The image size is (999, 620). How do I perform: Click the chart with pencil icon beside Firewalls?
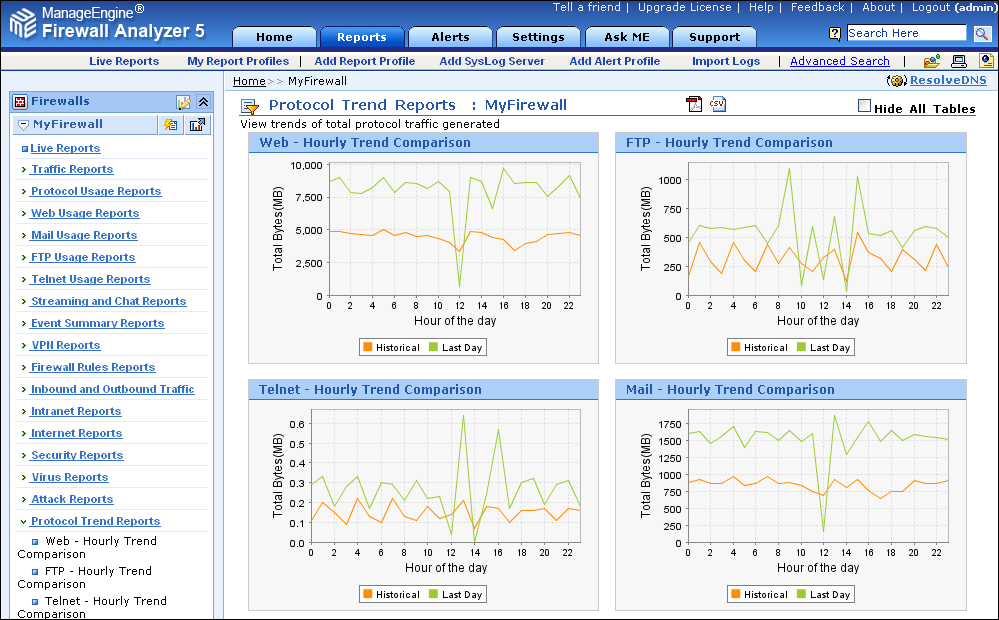(183, 102)
